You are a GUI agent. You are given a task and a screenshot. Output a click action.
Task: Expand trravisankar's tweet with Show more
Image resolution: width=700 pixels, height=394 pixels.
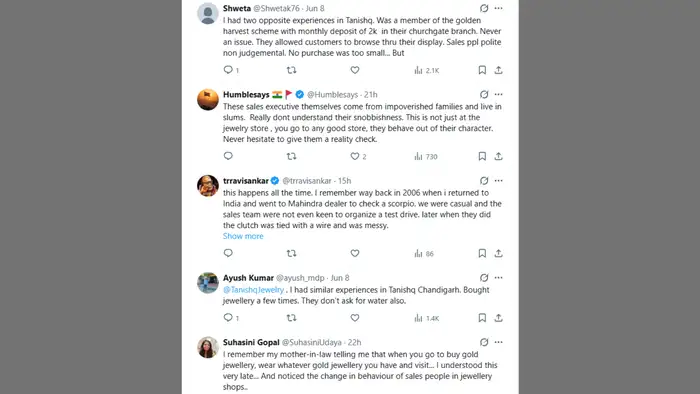coord(243,236)
